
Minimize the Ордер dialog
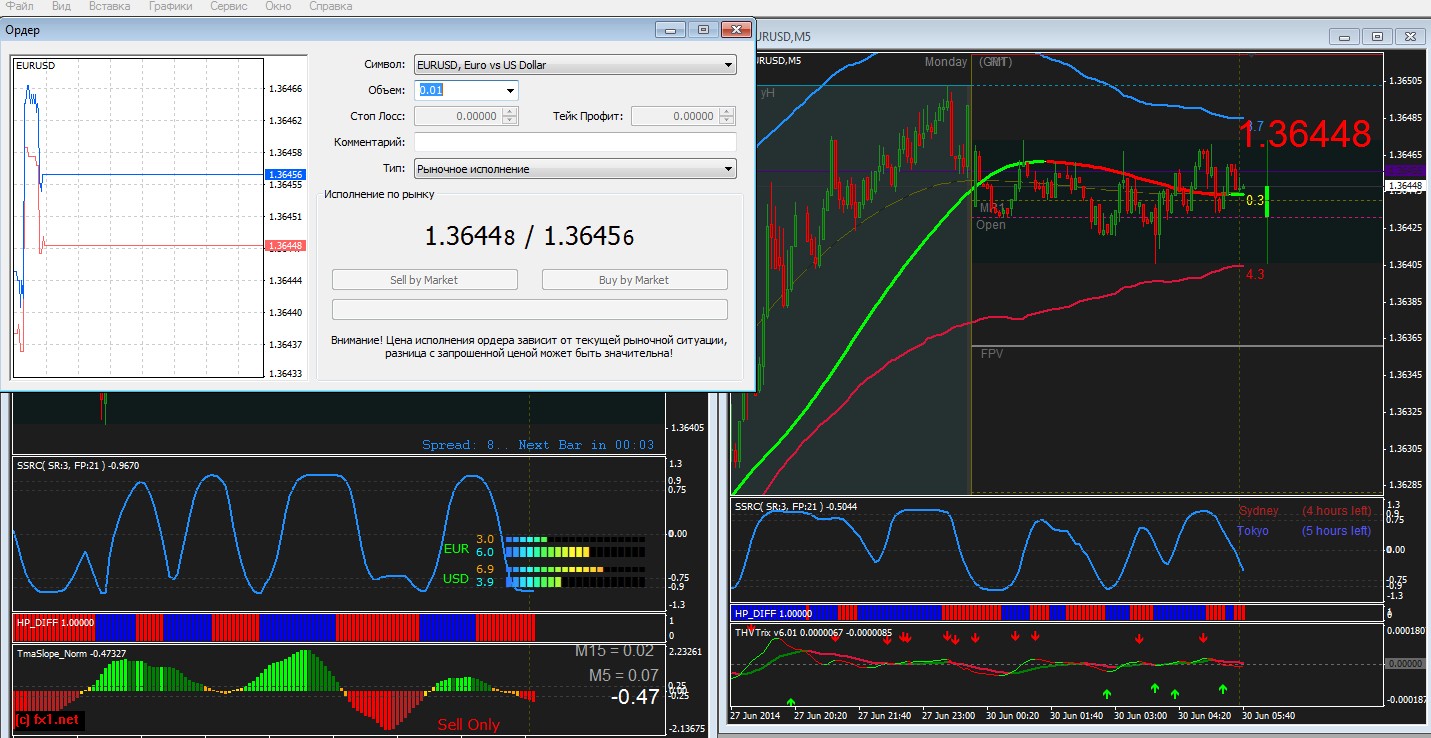tap(670, 30)
